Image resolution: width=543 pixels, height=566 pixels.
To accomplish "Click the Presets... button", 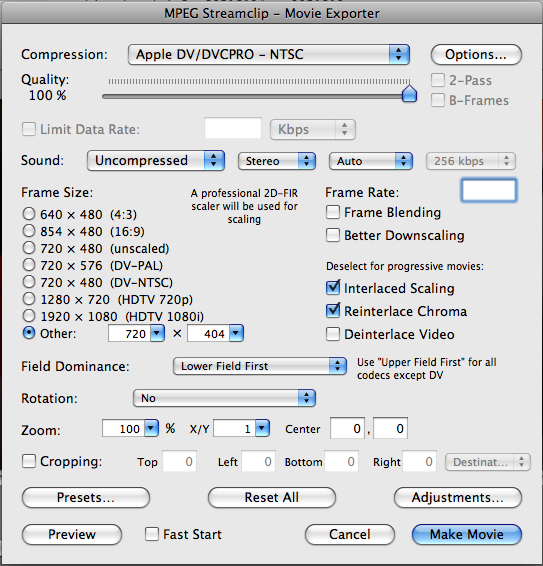I will (x=86, y=497).
